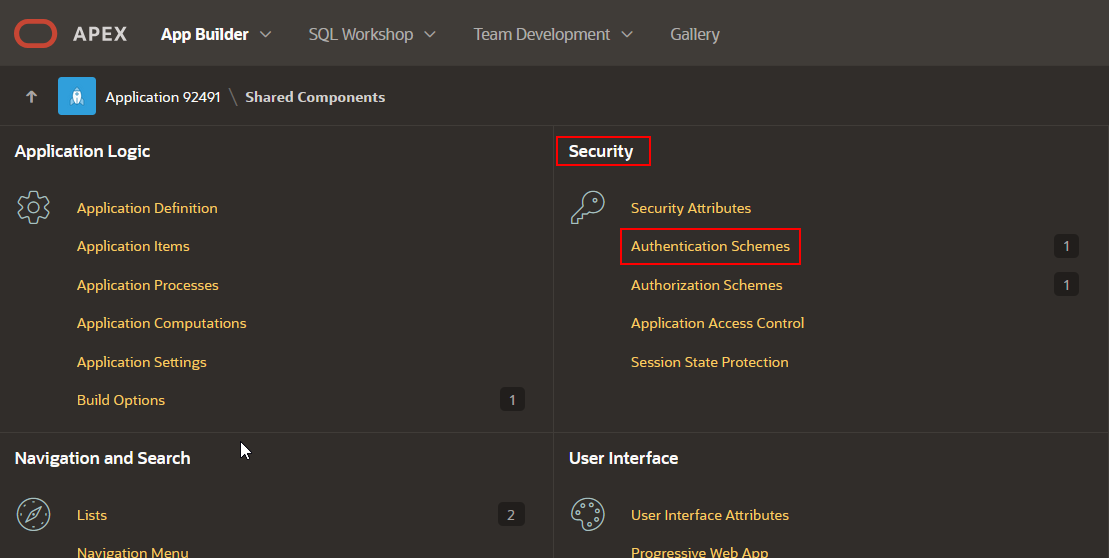Open Authorization Schemes
This screenshot has width=1109, height=558.
(x=706, y=285)
